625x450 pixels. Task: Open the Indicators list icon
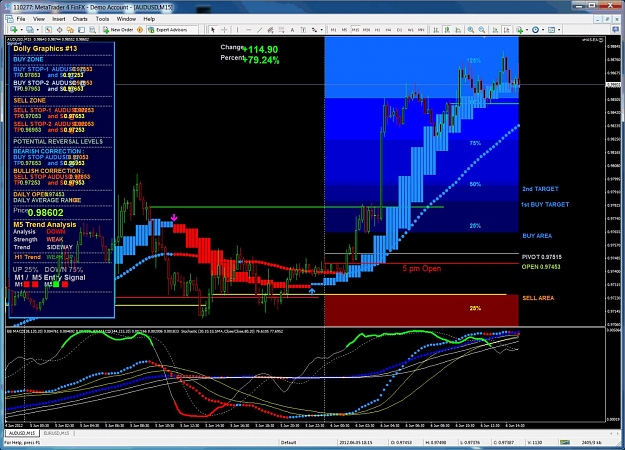pyautogui.click(x=519, y=29)
